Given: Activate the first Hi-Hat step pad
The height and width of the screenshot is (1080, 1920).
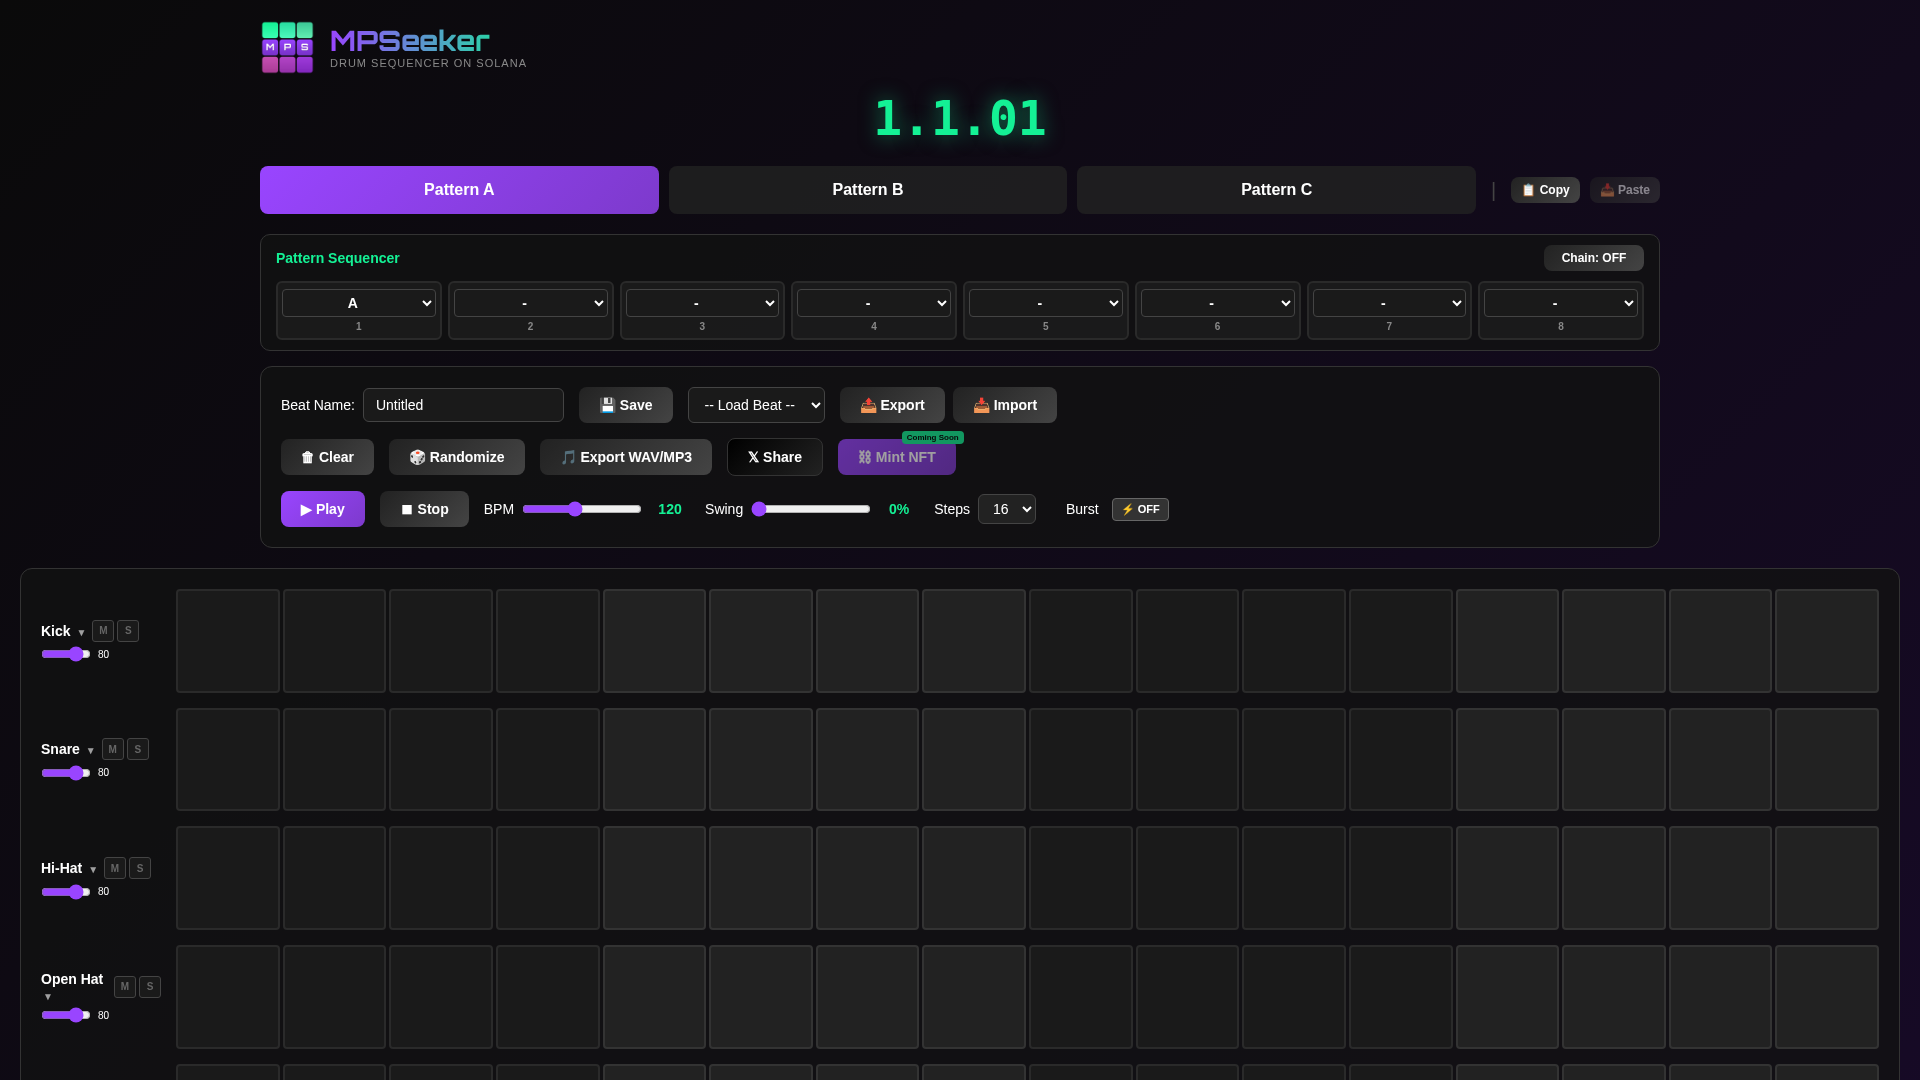Looking at the screenshot, I should coord(228,878).
